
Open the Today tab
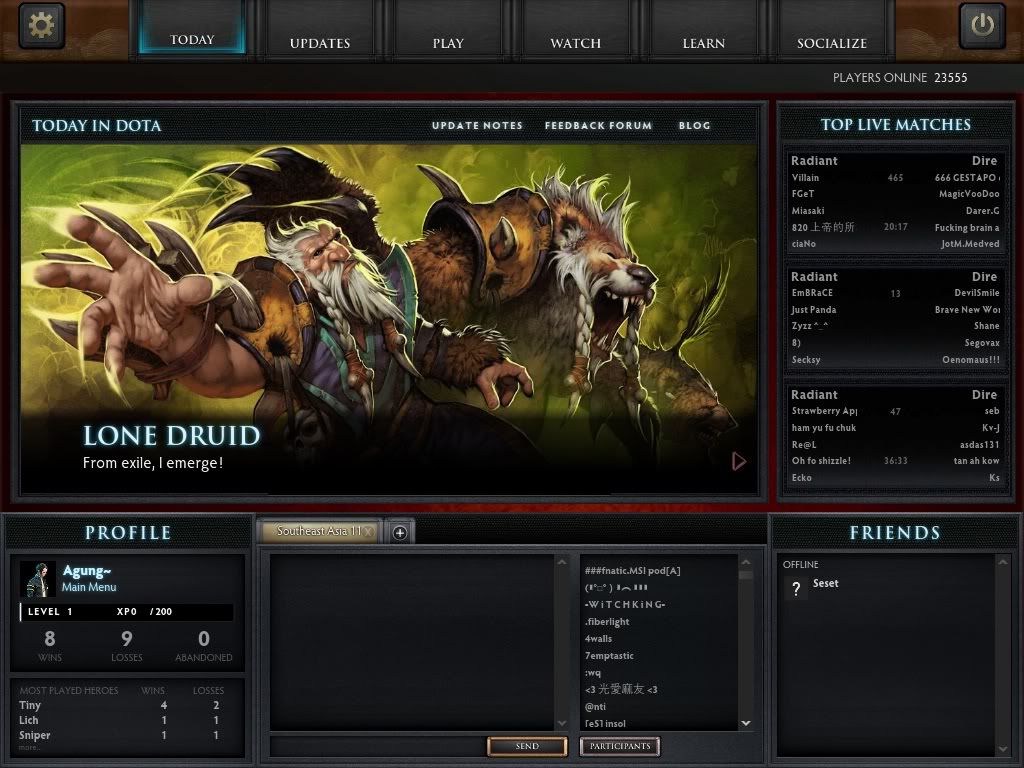[192, 28]
